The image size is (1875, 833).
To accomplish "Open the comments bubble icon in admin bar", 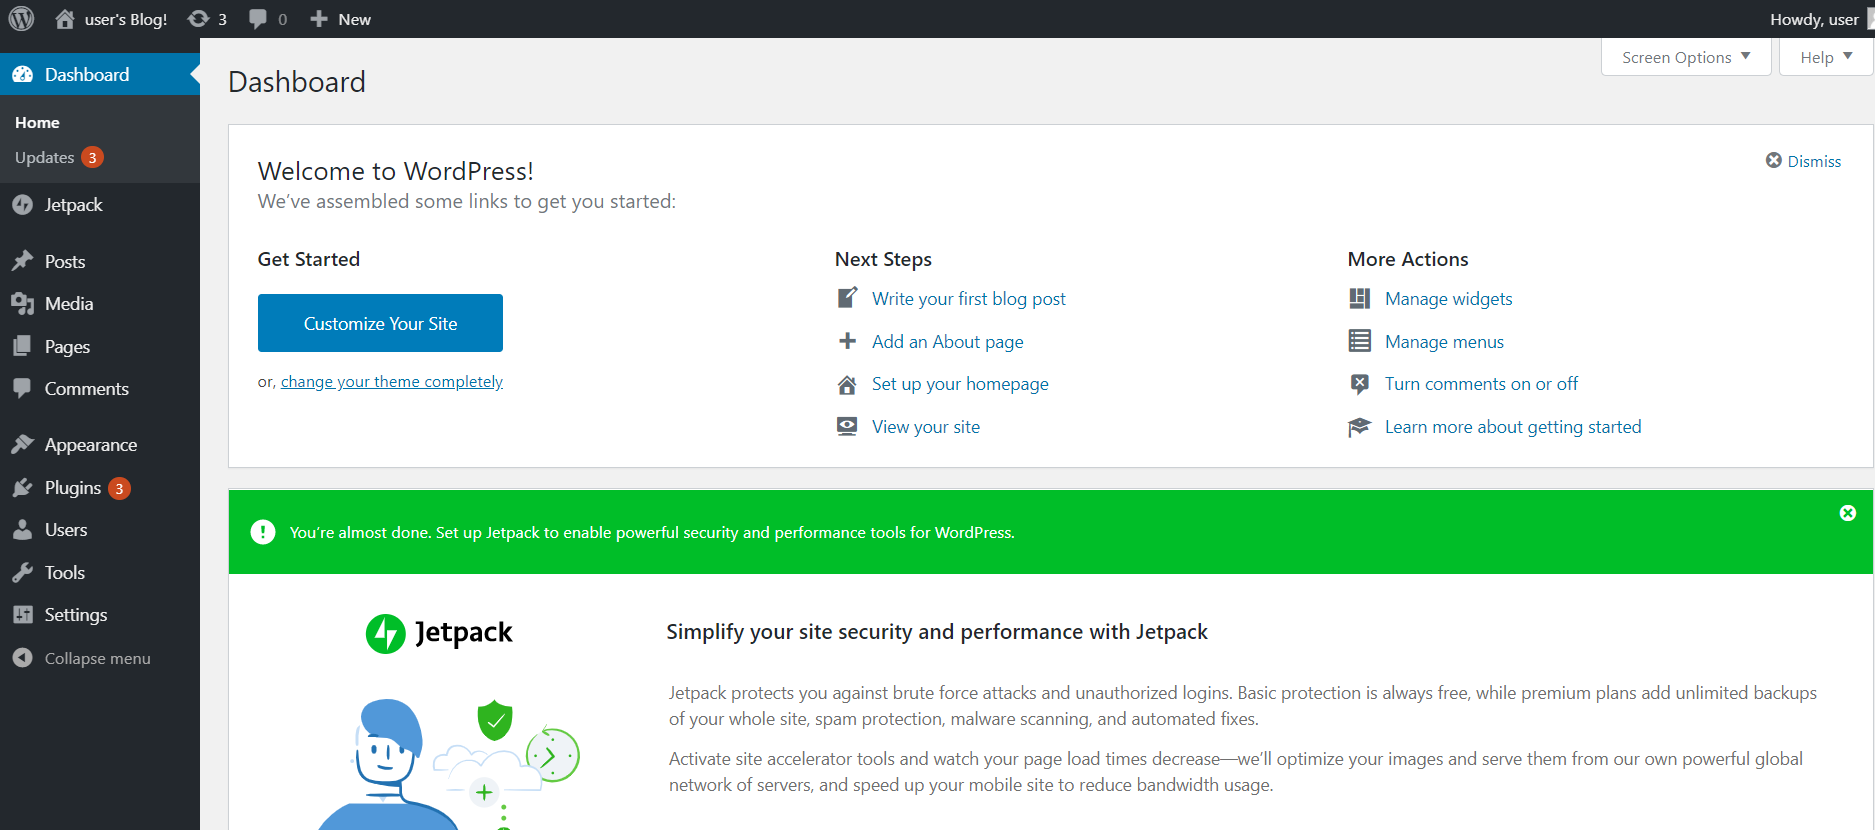I will click(258, 19).
